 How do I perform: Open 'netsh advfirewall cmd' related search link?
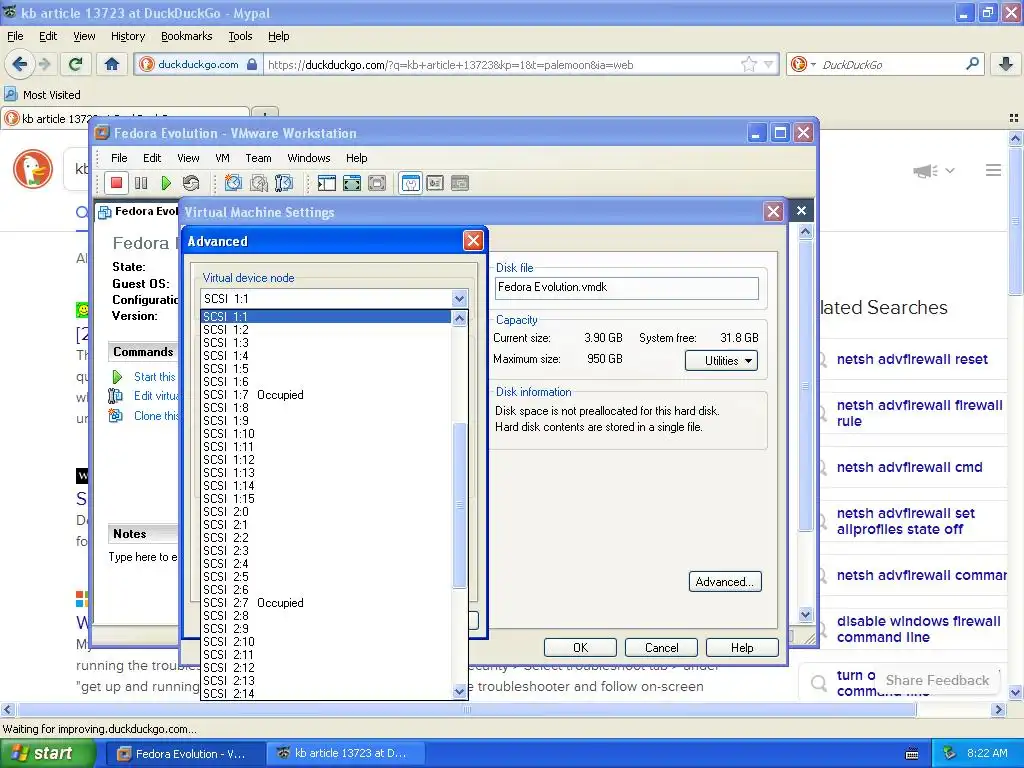click(x=909, y=467)
